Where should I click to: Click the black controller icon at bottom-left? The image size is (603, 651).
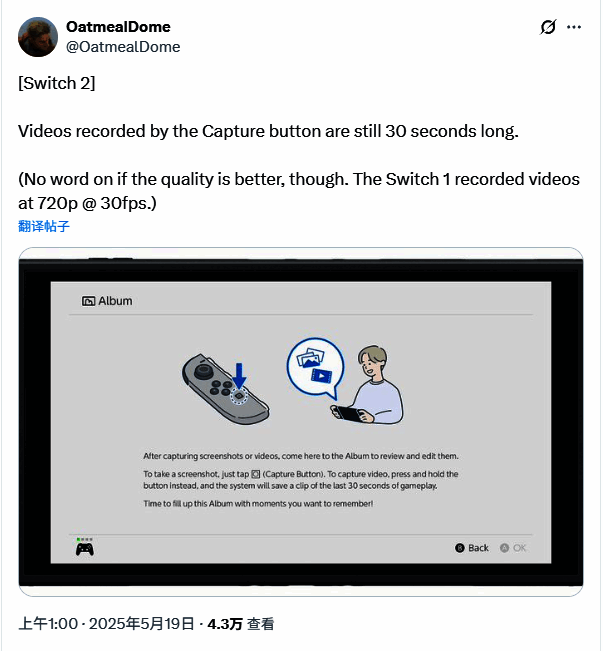pyautogui.click(x=85, y=548)
